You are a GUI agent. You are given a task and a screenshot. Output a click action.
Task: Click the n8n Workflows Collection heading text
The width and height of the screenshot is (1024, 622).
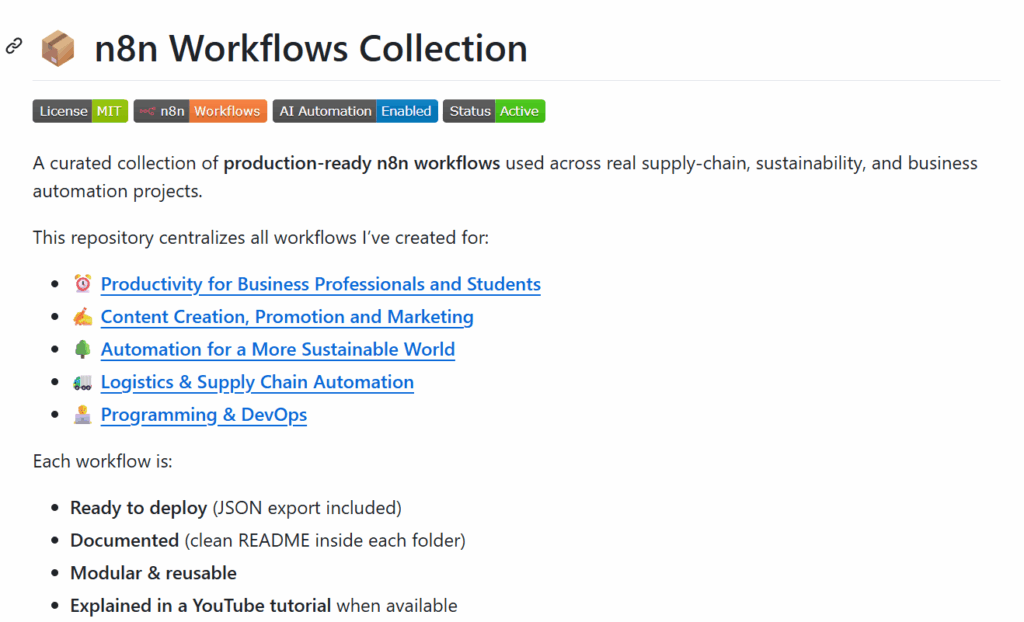tap(311, 48)
